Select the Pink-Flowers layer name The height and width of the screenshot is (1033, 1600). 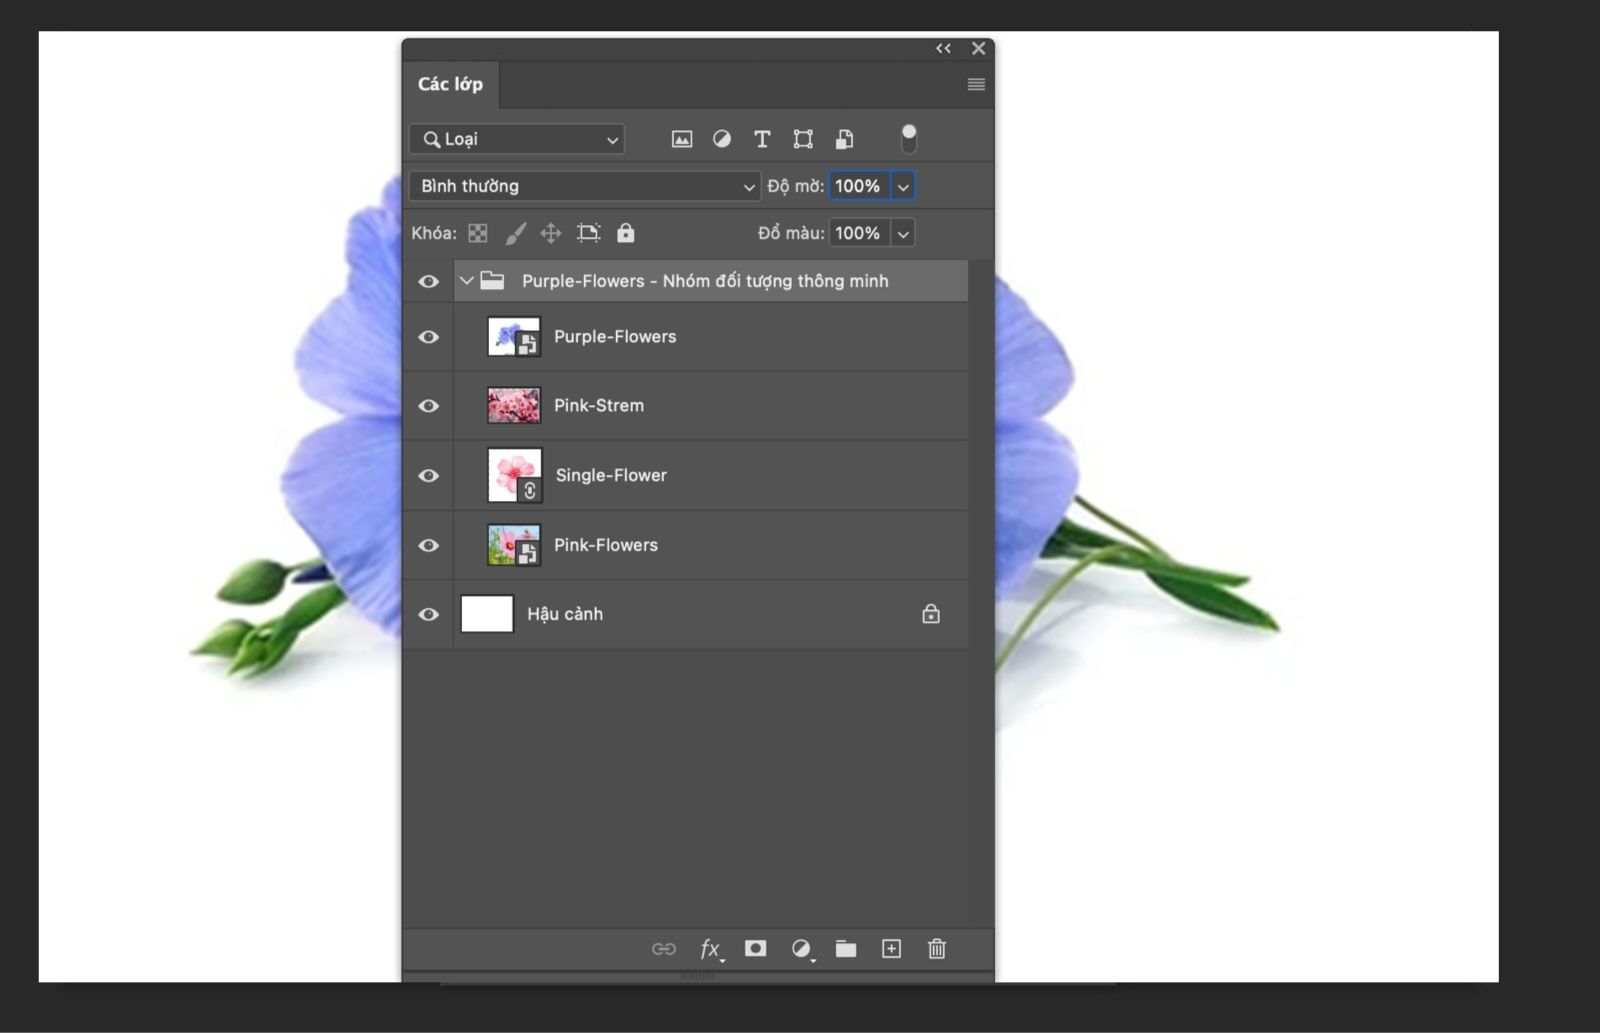[x=606, y=545]
